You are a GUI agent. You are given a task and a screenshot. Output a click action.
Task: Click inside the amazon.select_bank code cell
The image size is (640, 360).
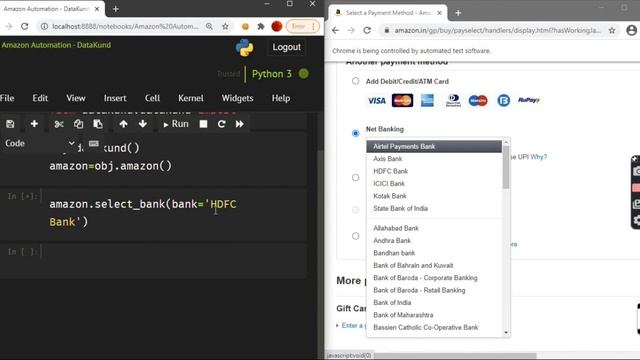(x=173, y=213)
